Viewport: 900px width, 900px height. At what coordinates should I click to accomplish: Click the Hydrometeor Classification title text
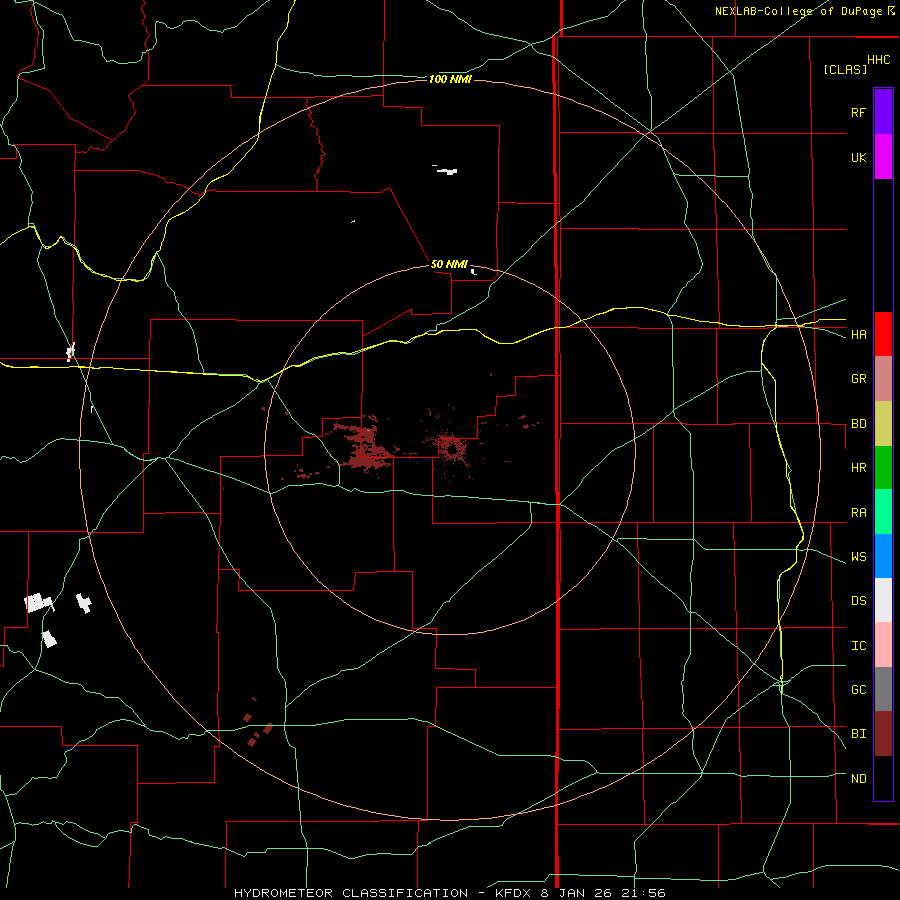350,893
